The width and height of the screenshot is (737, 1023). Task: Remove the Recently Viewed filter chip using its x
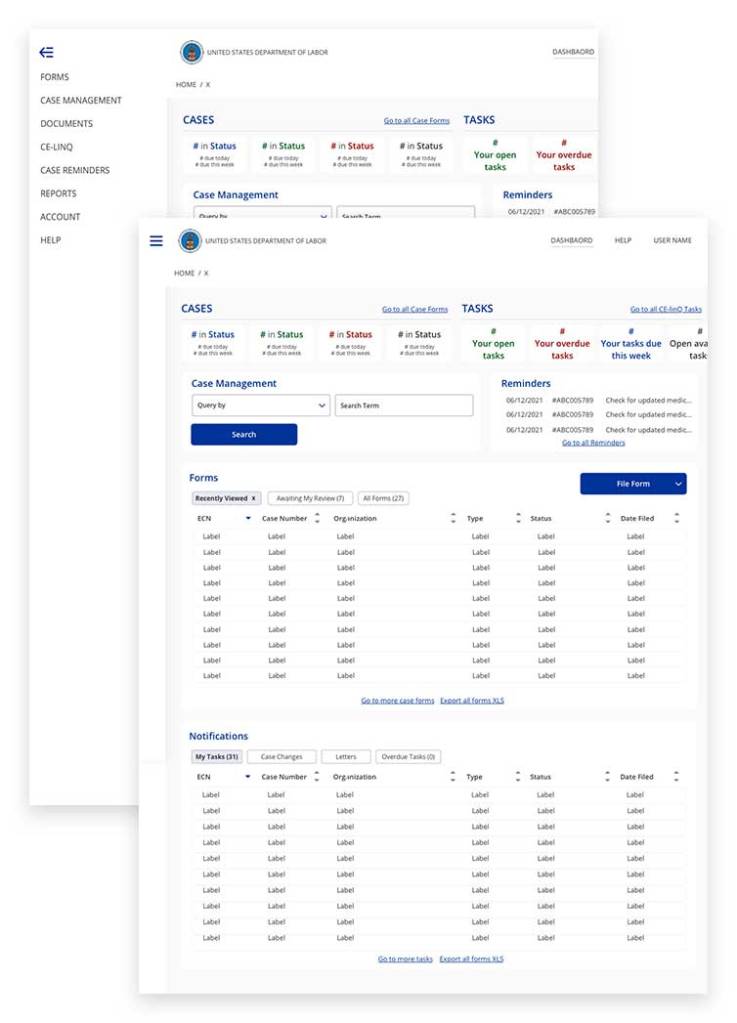click(x=253, y=498)
